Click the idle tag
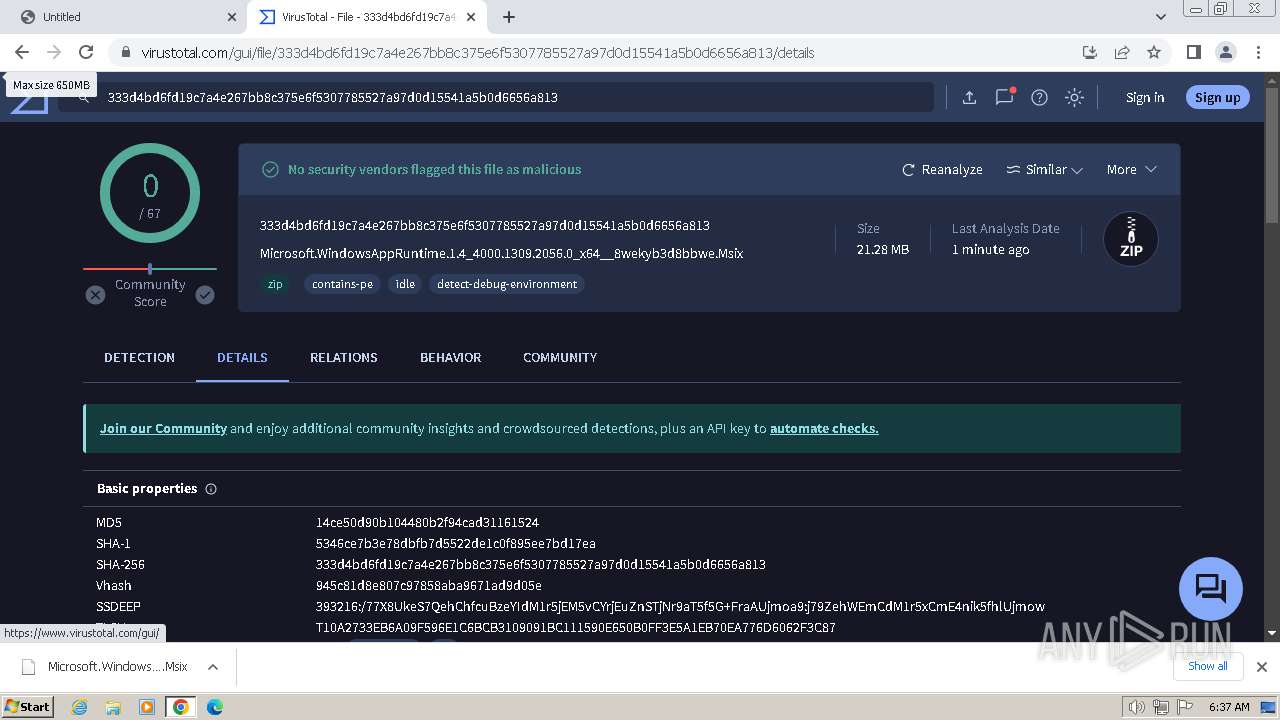This screenshot has height=720, width=1280. click(x=405, y=284)
